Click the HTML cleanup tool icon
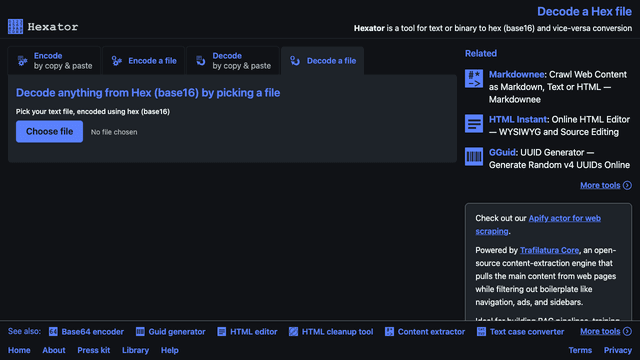Image resolution: width=640 pixels, height=360 pixels. (293, 332)
